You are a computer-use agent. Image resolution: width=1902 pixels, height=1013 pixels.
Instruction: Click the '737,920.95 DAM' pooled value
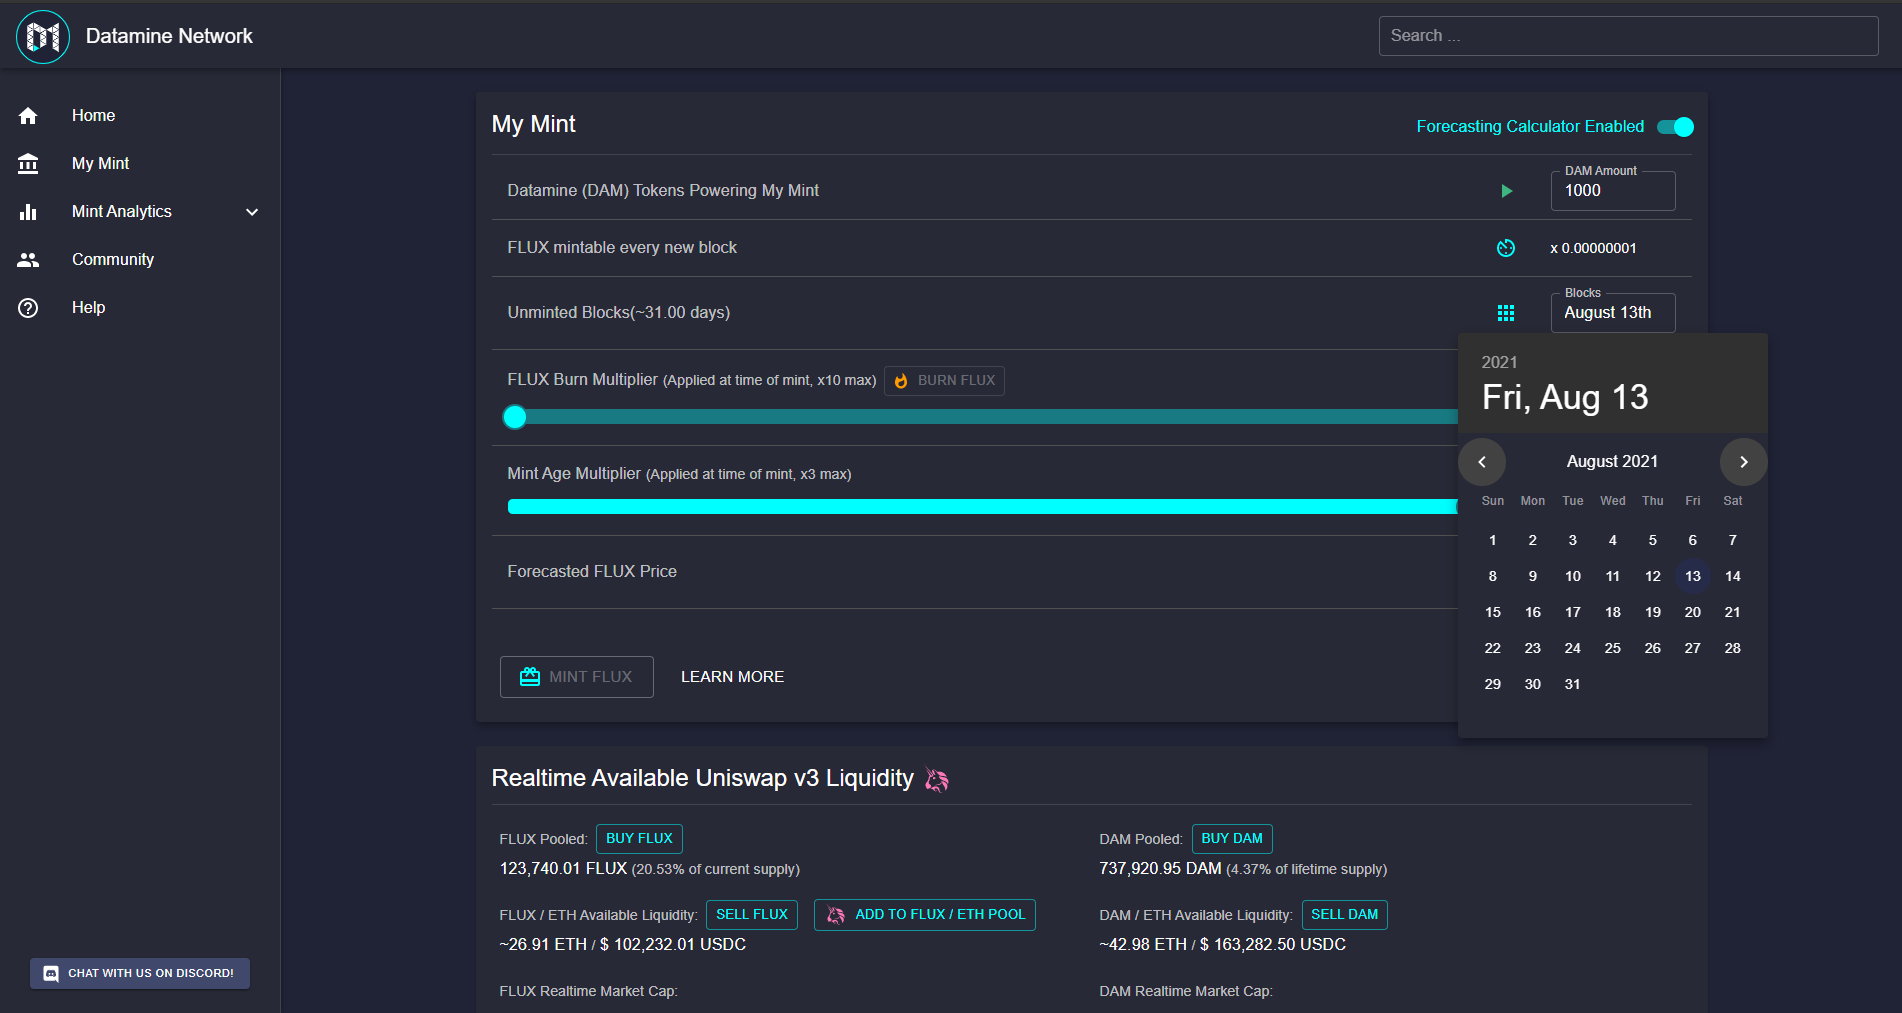click(x=1160, y=869)
